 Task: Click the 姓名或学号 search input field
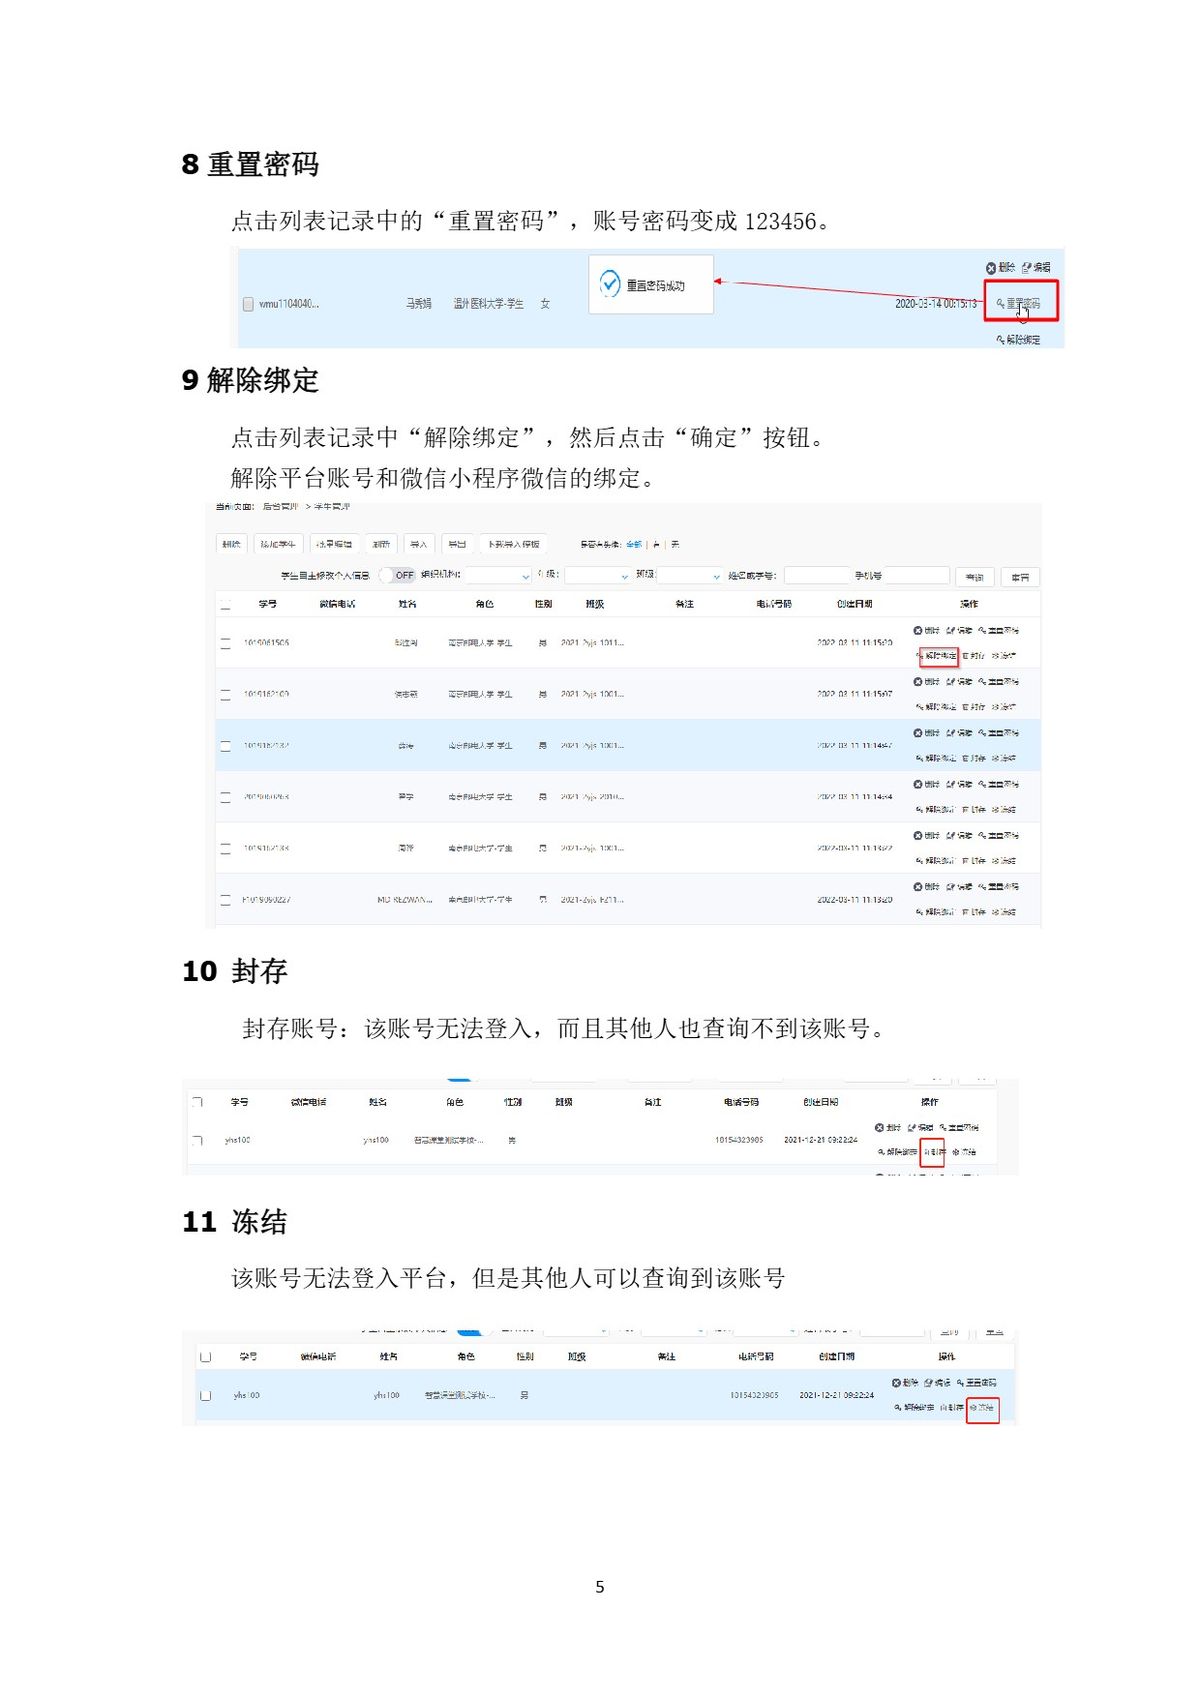click(816, 576)
